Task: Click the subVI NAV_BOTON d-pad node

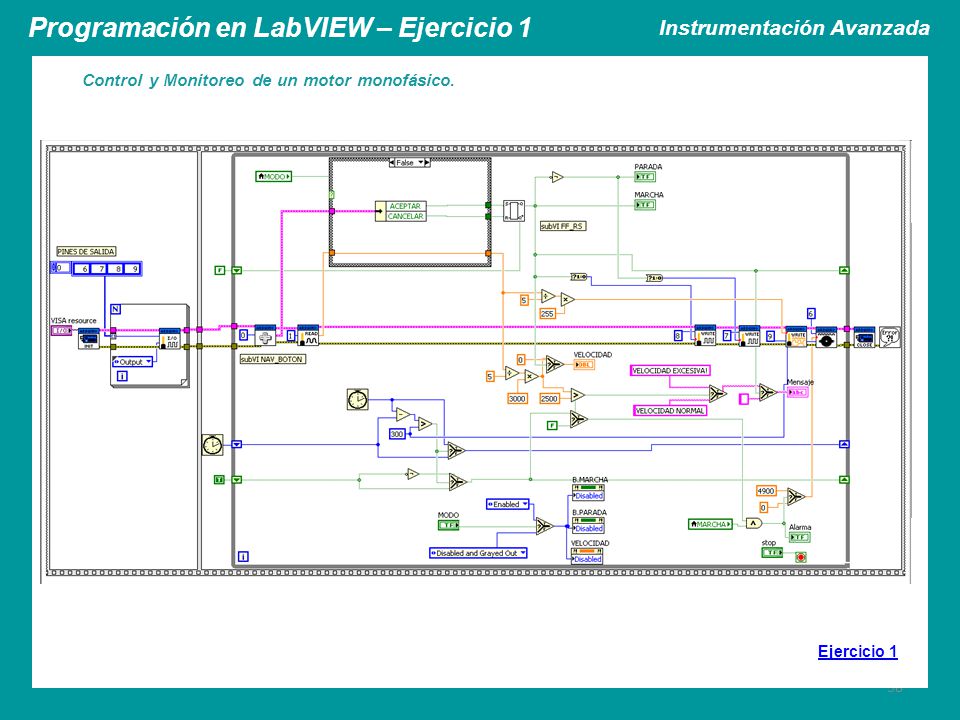Action: (265, 336)
